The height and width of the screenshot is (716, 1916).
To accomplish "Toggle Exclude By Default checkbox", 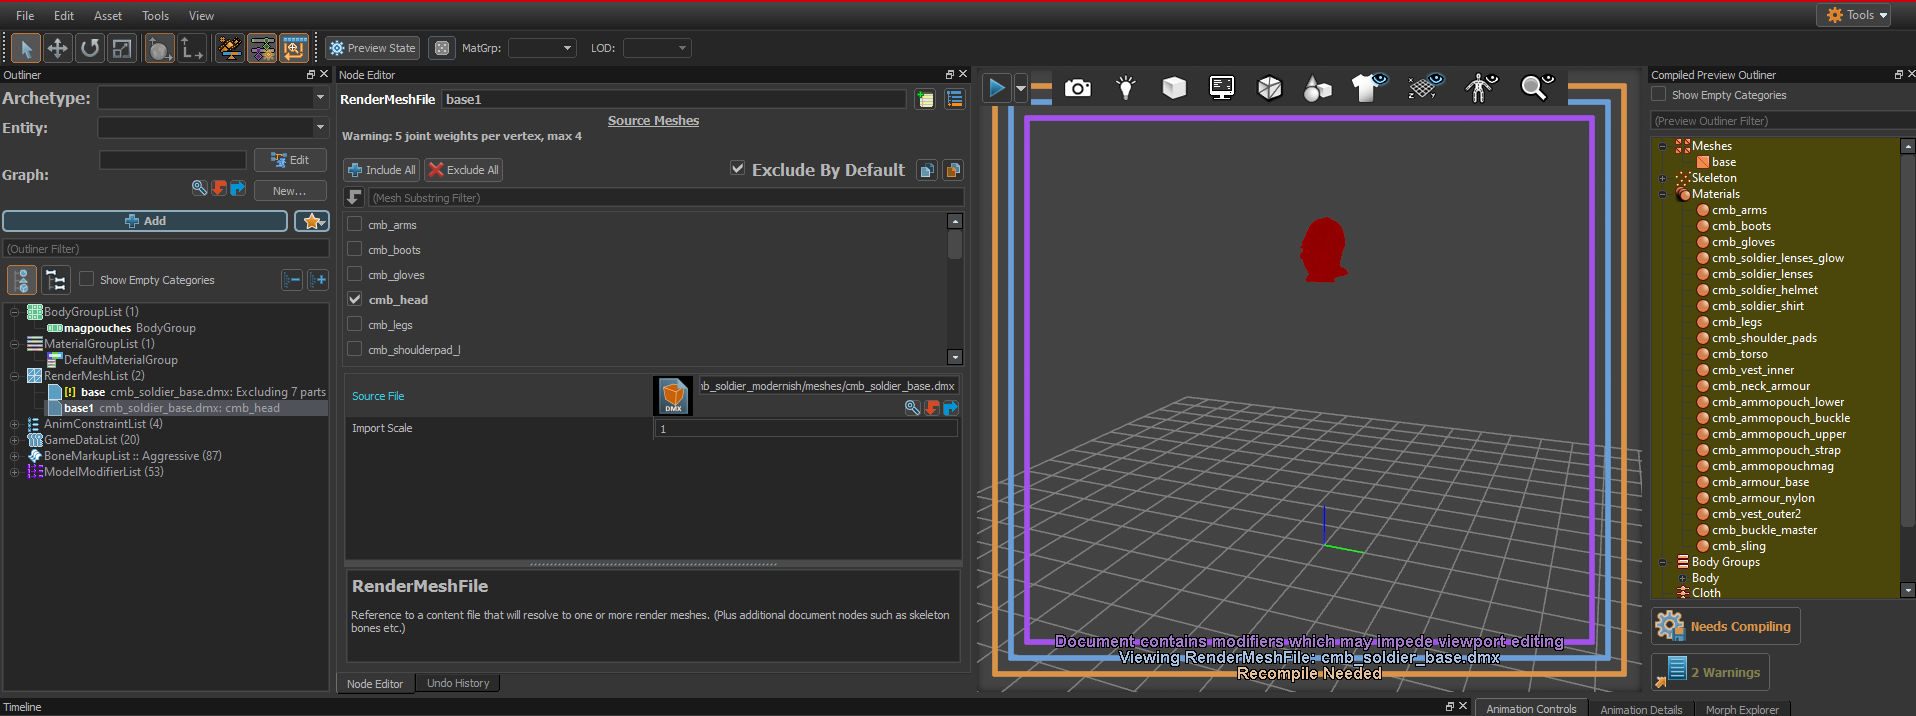I will tap(738, 169).
